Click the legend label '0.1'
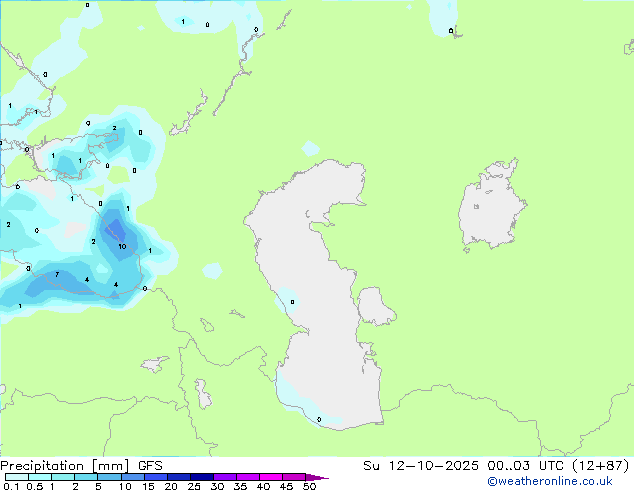Image resolution: width=634 pixels, height=490 pixels. [12, 486]
